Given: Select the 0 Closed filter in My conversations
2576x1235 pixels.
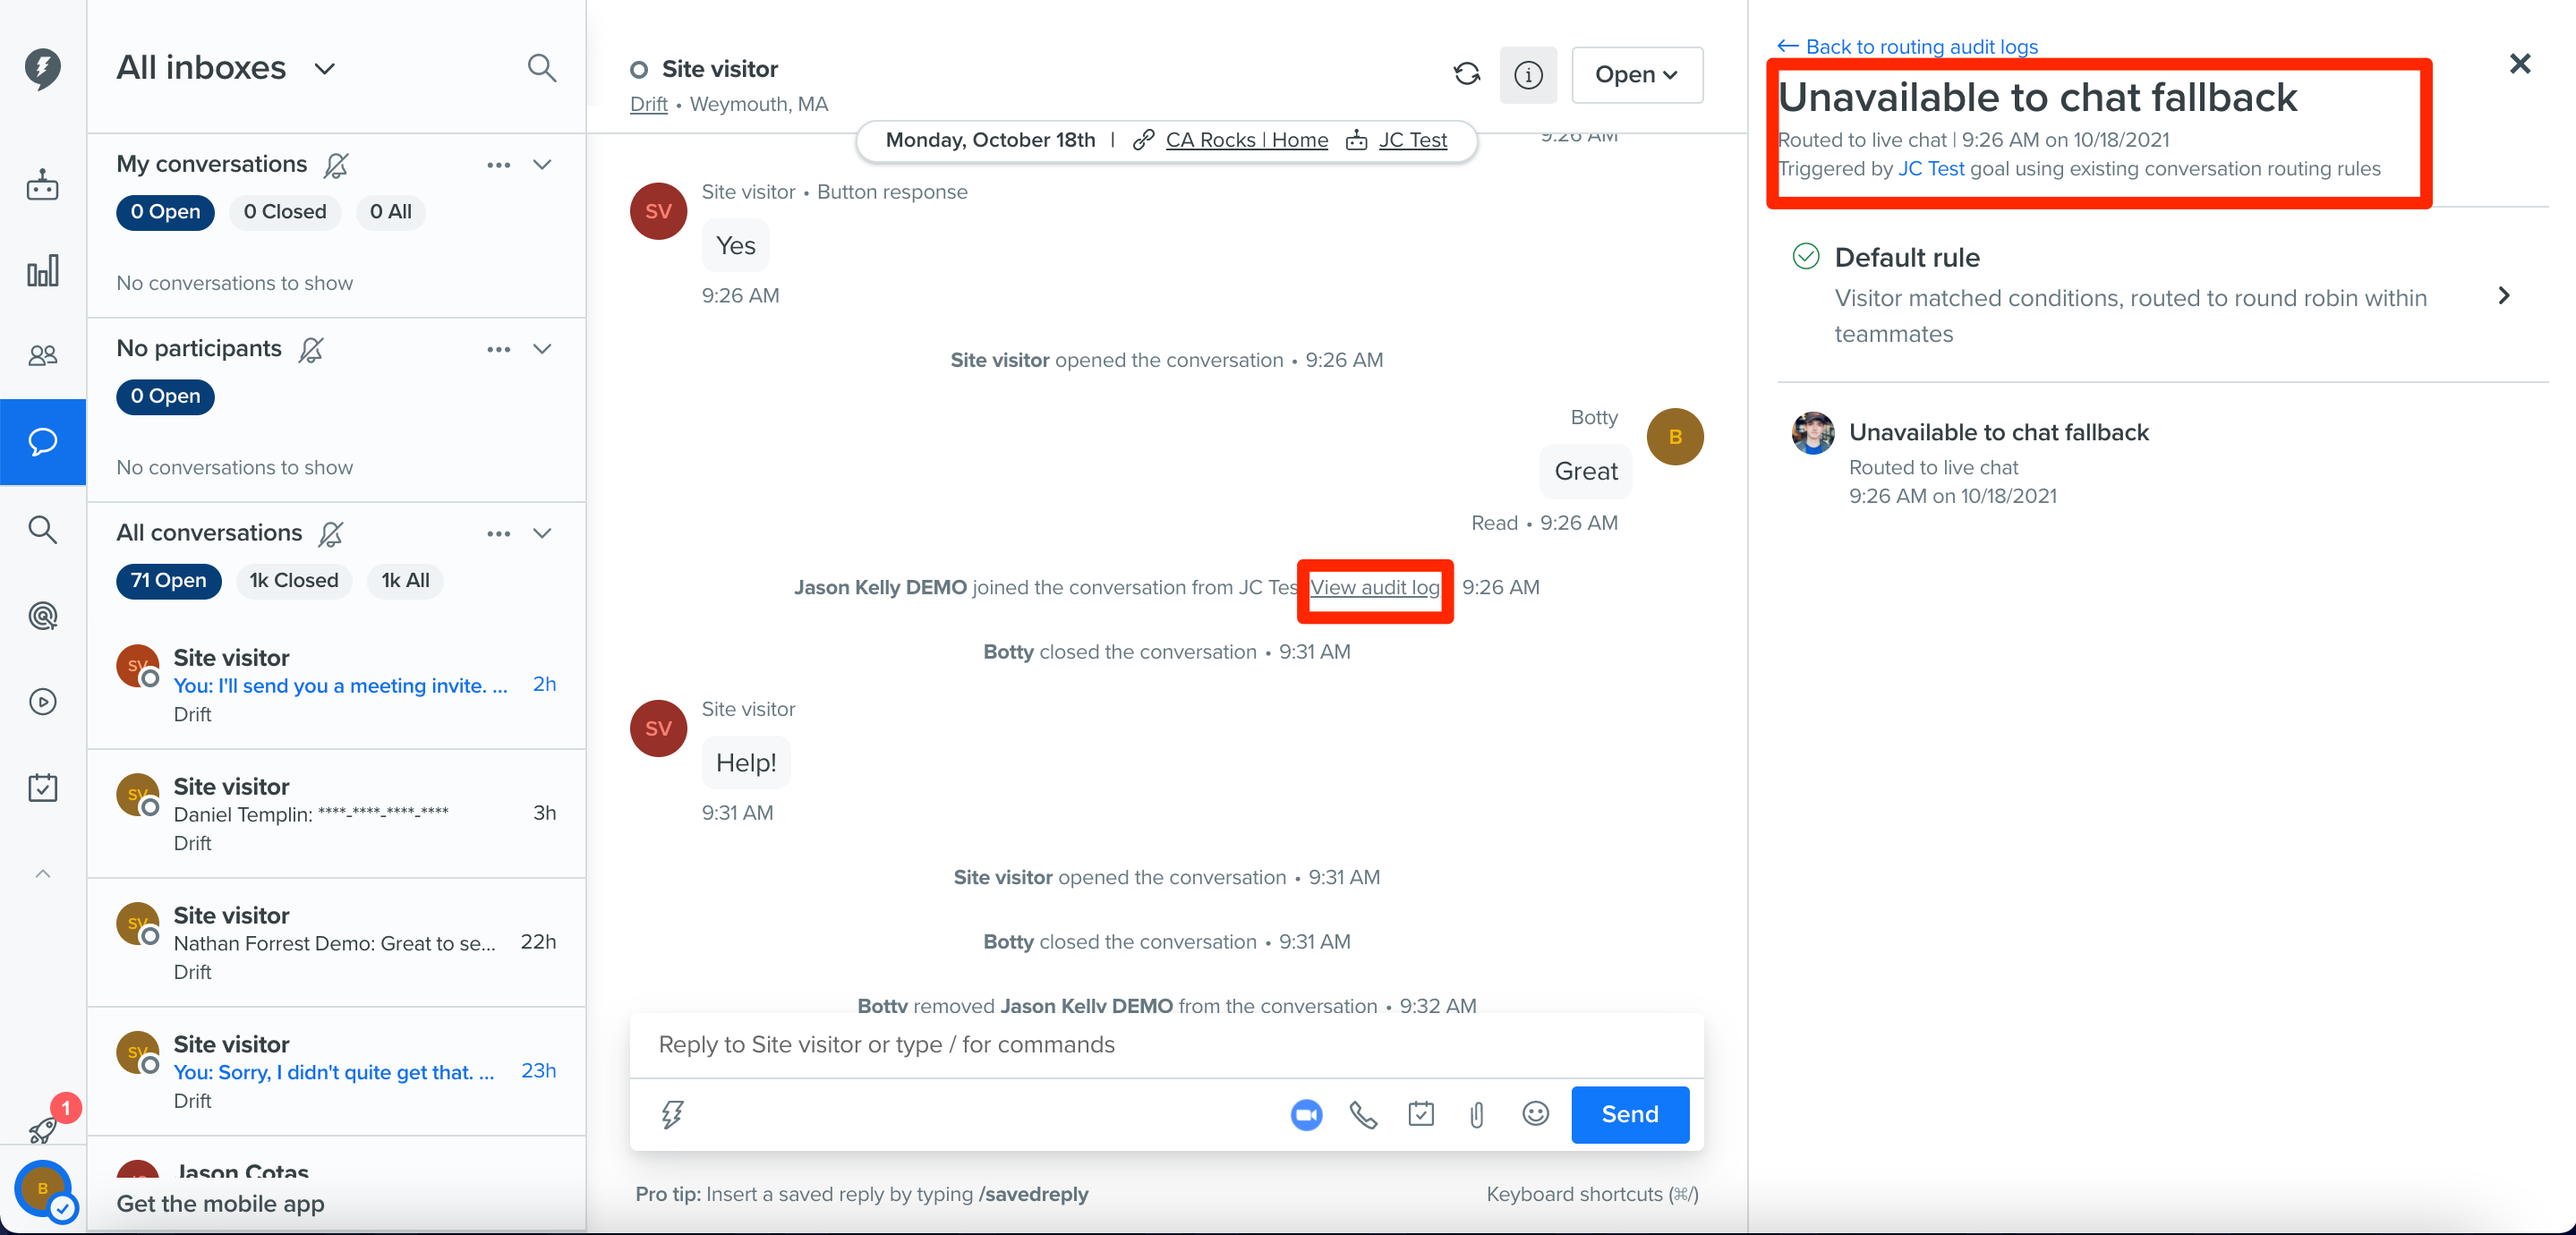Looking at the screenshot, I should coord(285,211).
